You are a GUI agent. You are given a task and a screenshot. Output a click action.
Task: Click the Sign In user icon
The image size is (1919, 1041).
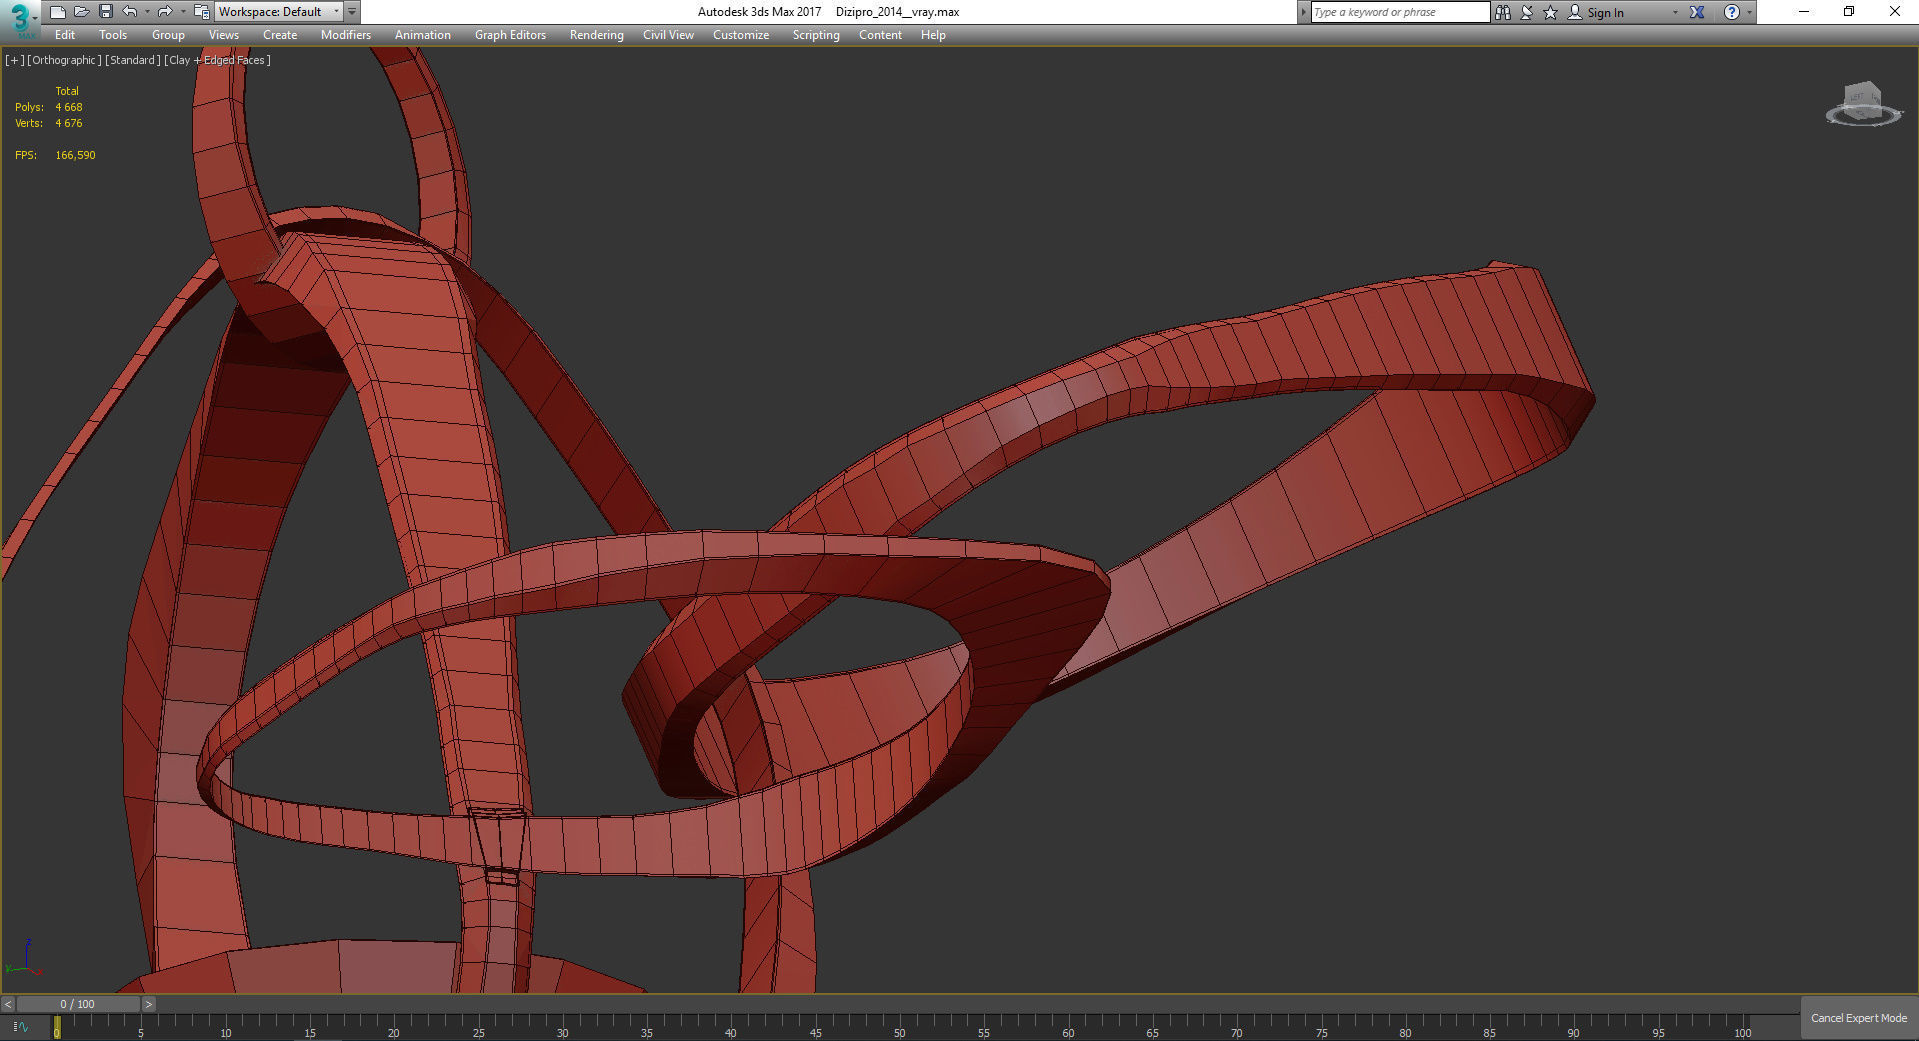1575,12
